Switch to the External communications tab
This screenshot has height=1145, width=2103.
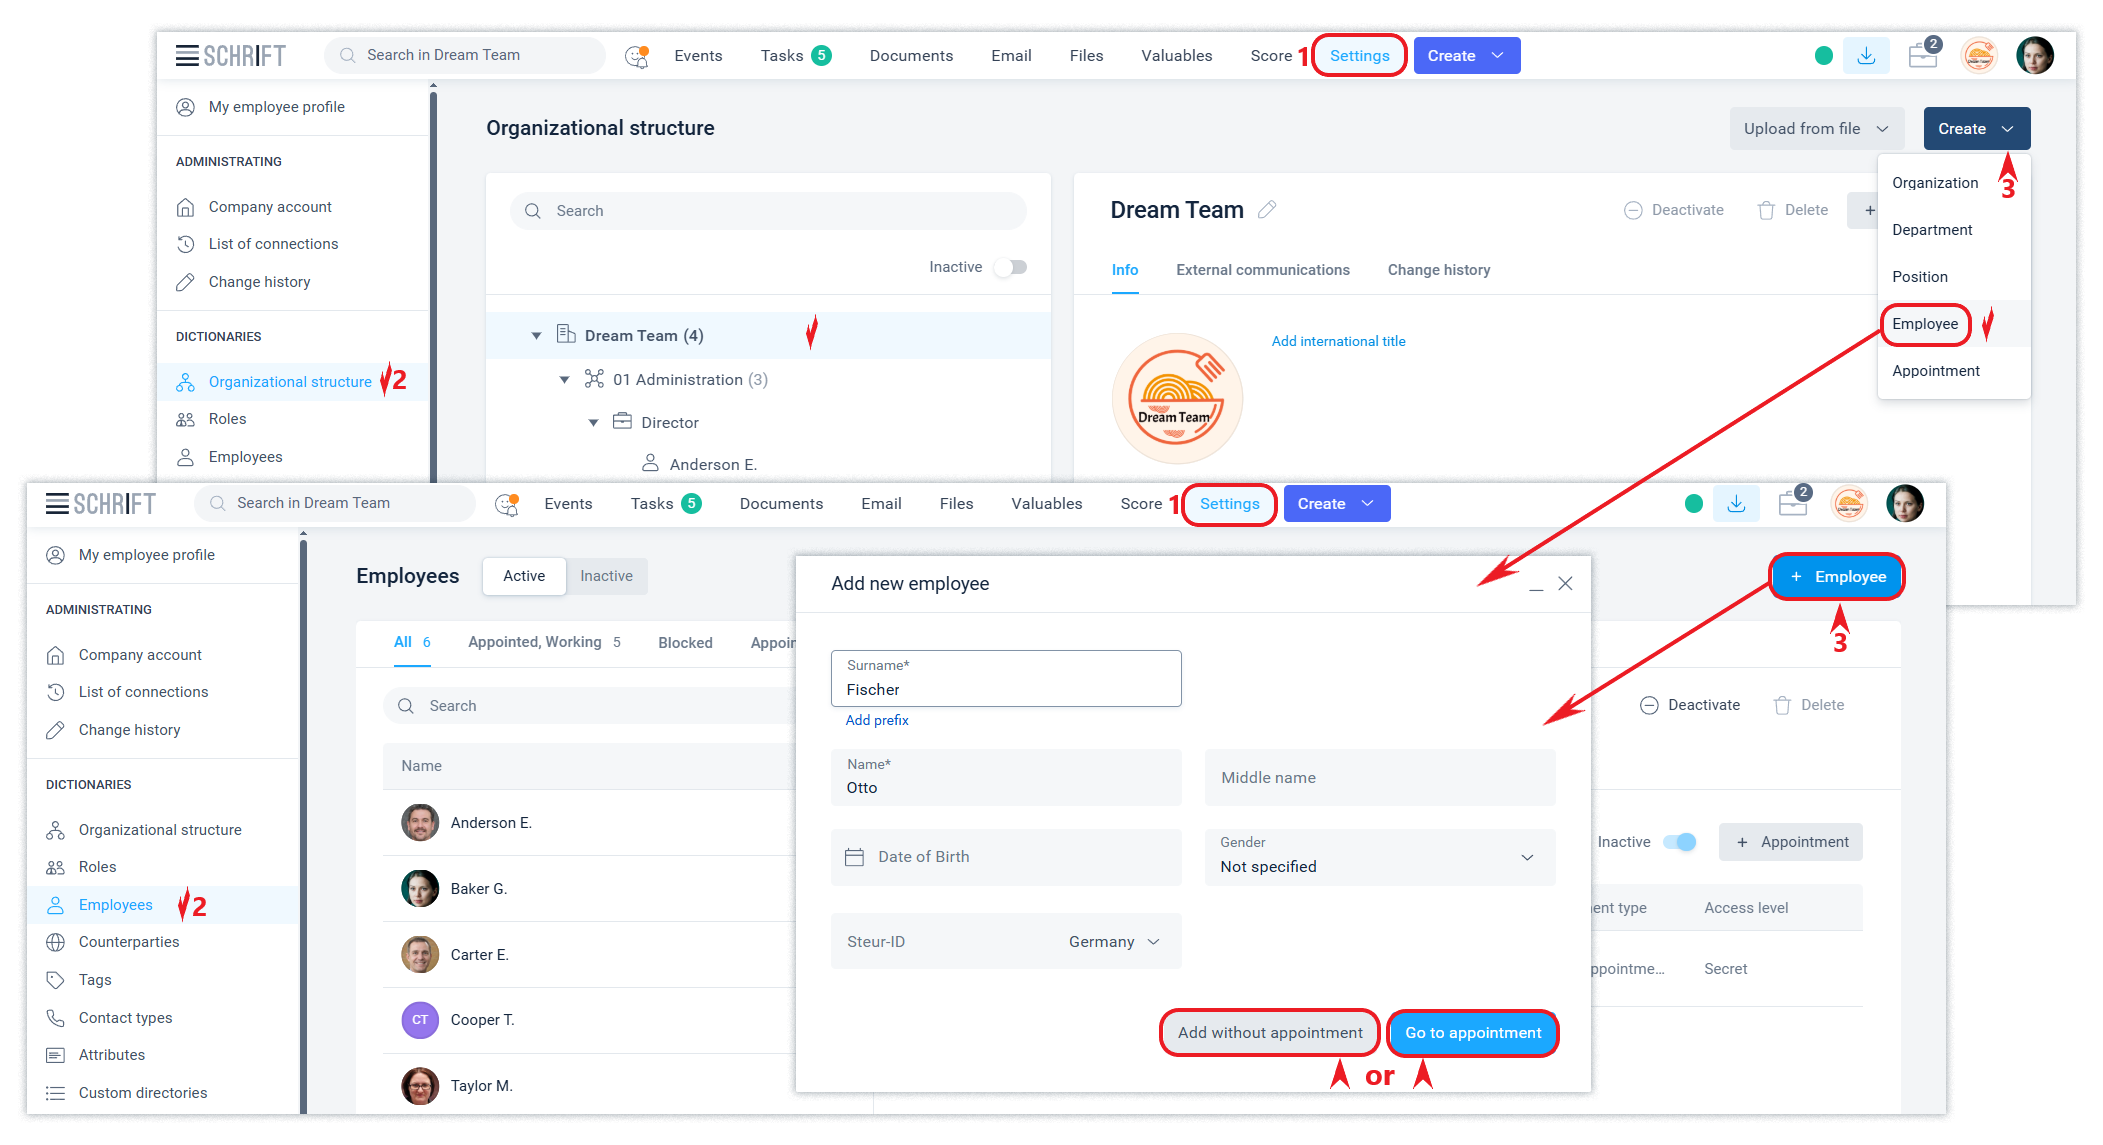click(1262, 270)
